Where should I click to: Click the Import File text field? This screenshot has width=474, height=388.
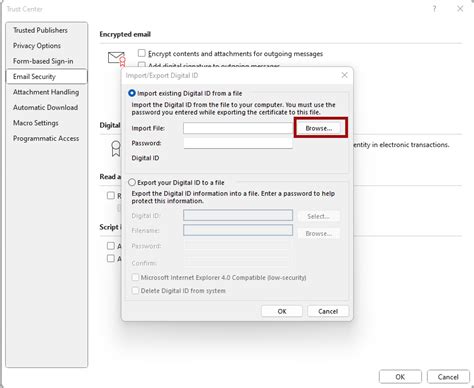(238, 128)
